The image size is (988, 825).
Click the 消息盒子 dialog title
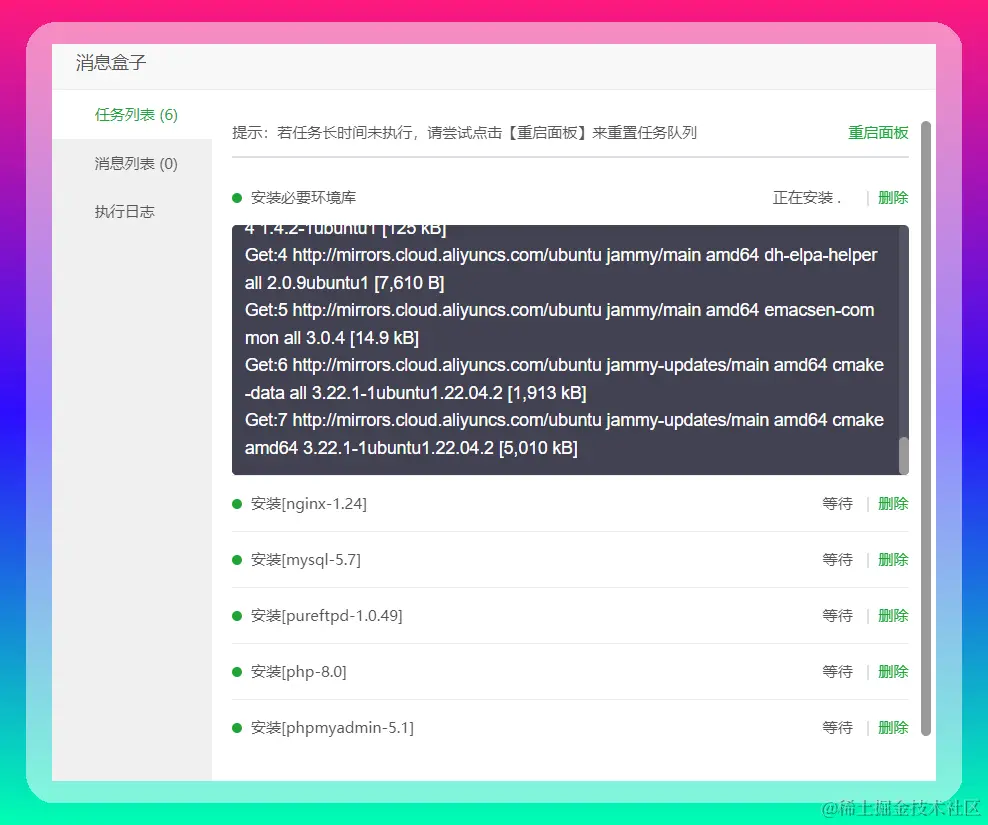pyautogui.click(x=111, y=62)
